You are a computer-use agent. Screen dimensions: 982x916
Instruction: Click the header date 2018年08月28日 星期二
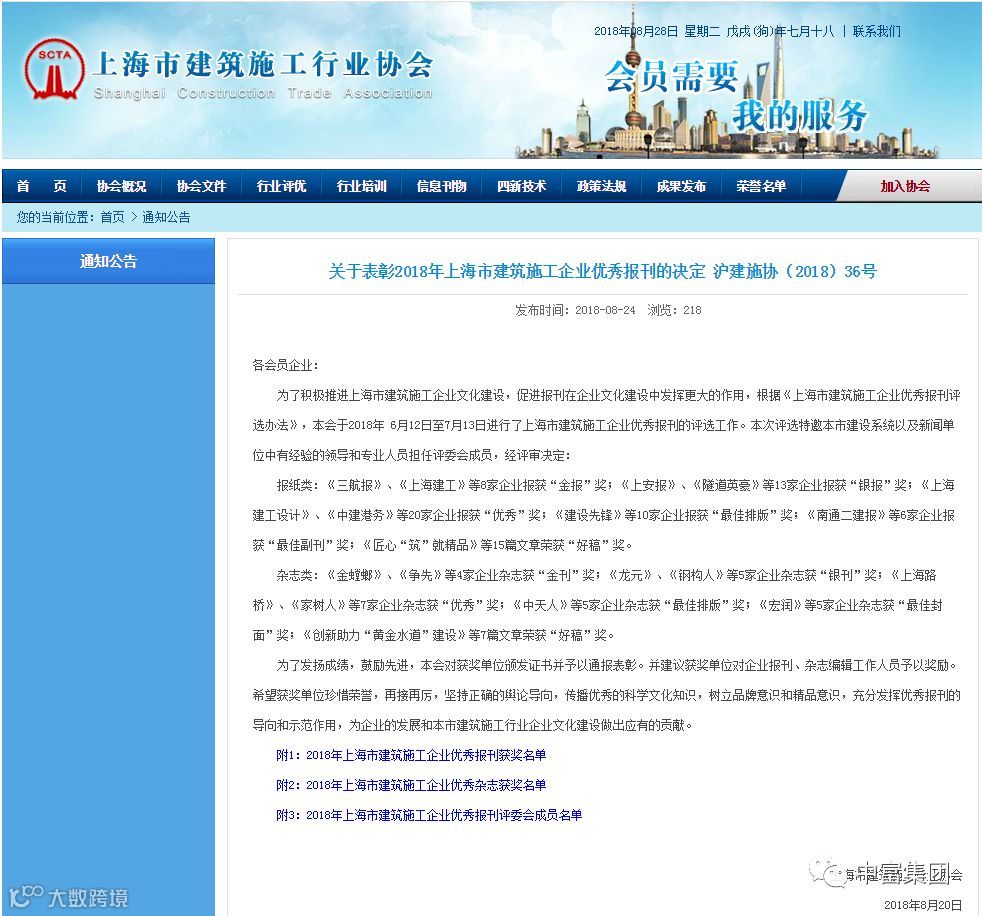[x=657, y=31]
